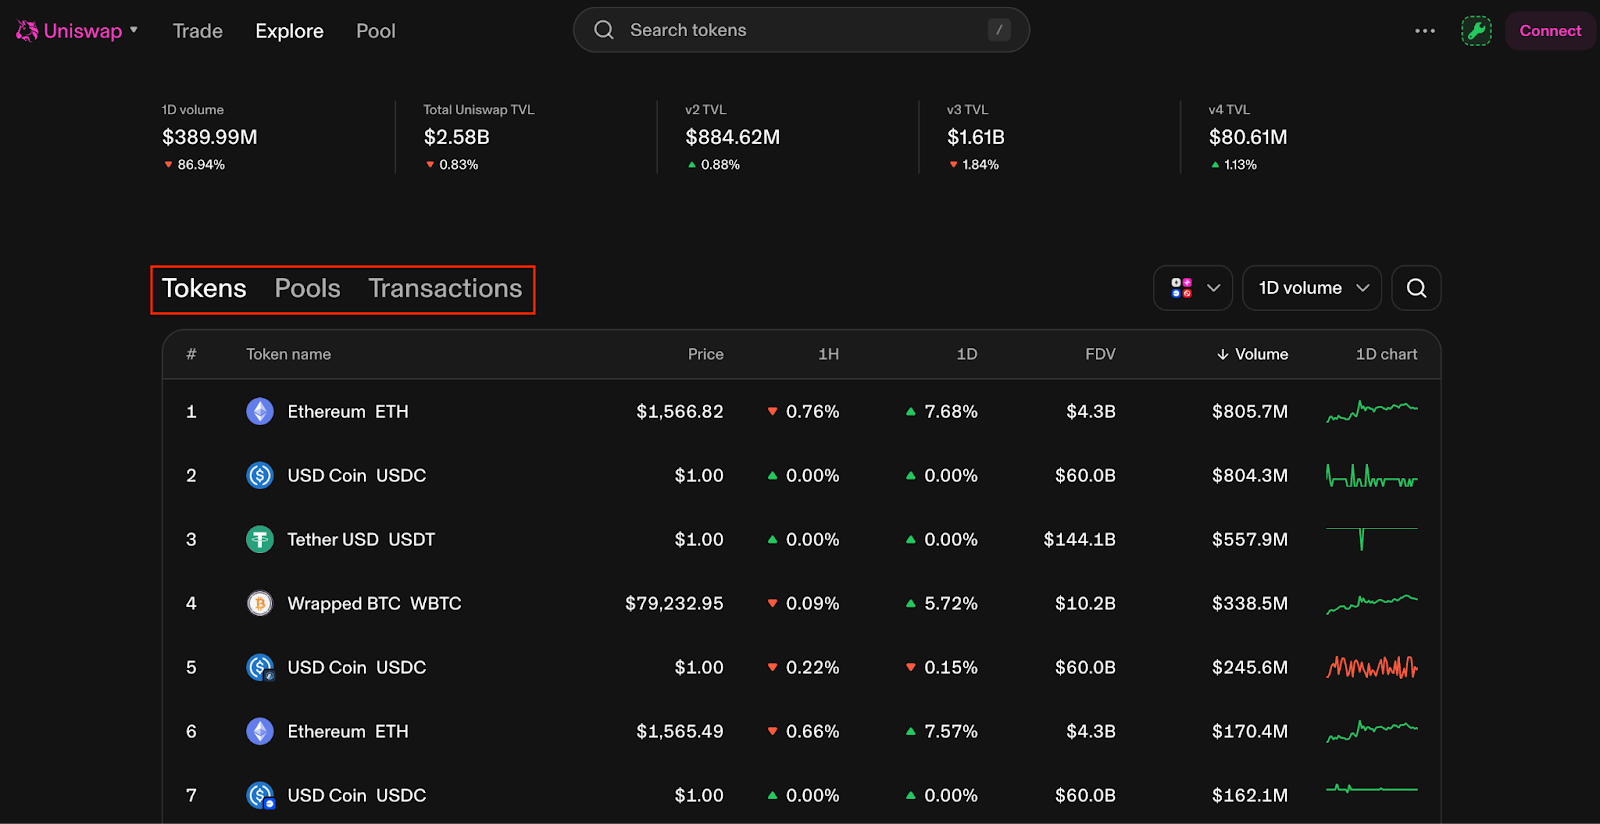This screenshot has height=824, width=1600.
Task: Open the Explore menu
Action: point(289,31)
